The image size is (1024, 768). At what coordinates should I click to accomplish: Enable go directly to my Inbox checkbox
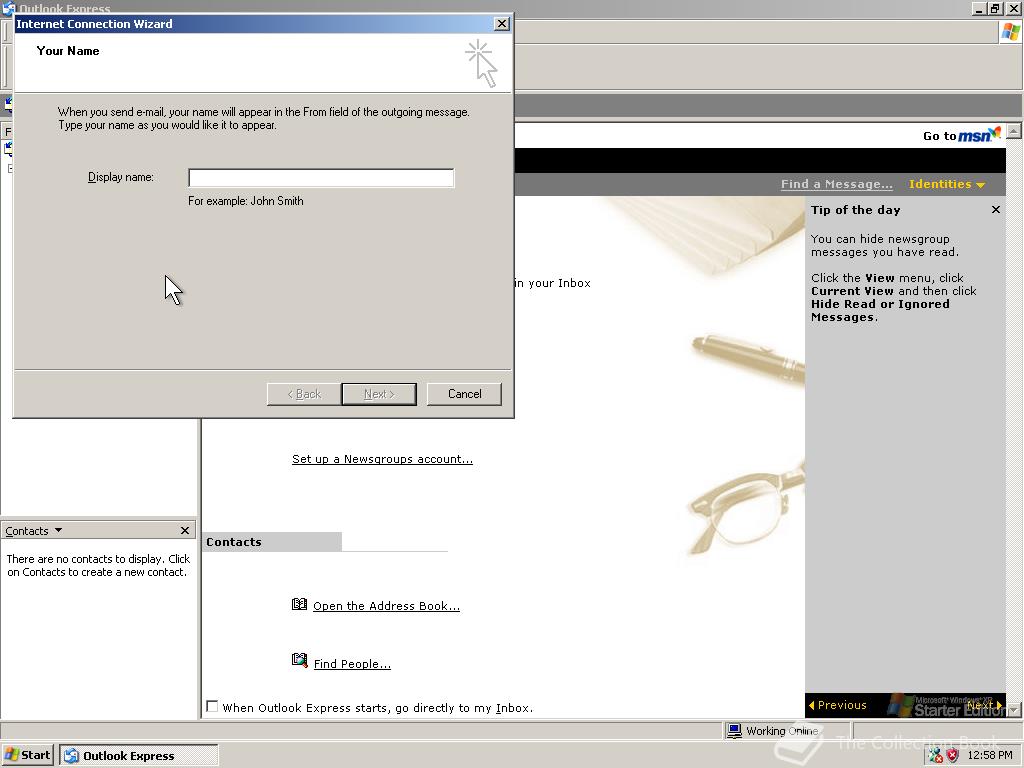pos(212,707)
